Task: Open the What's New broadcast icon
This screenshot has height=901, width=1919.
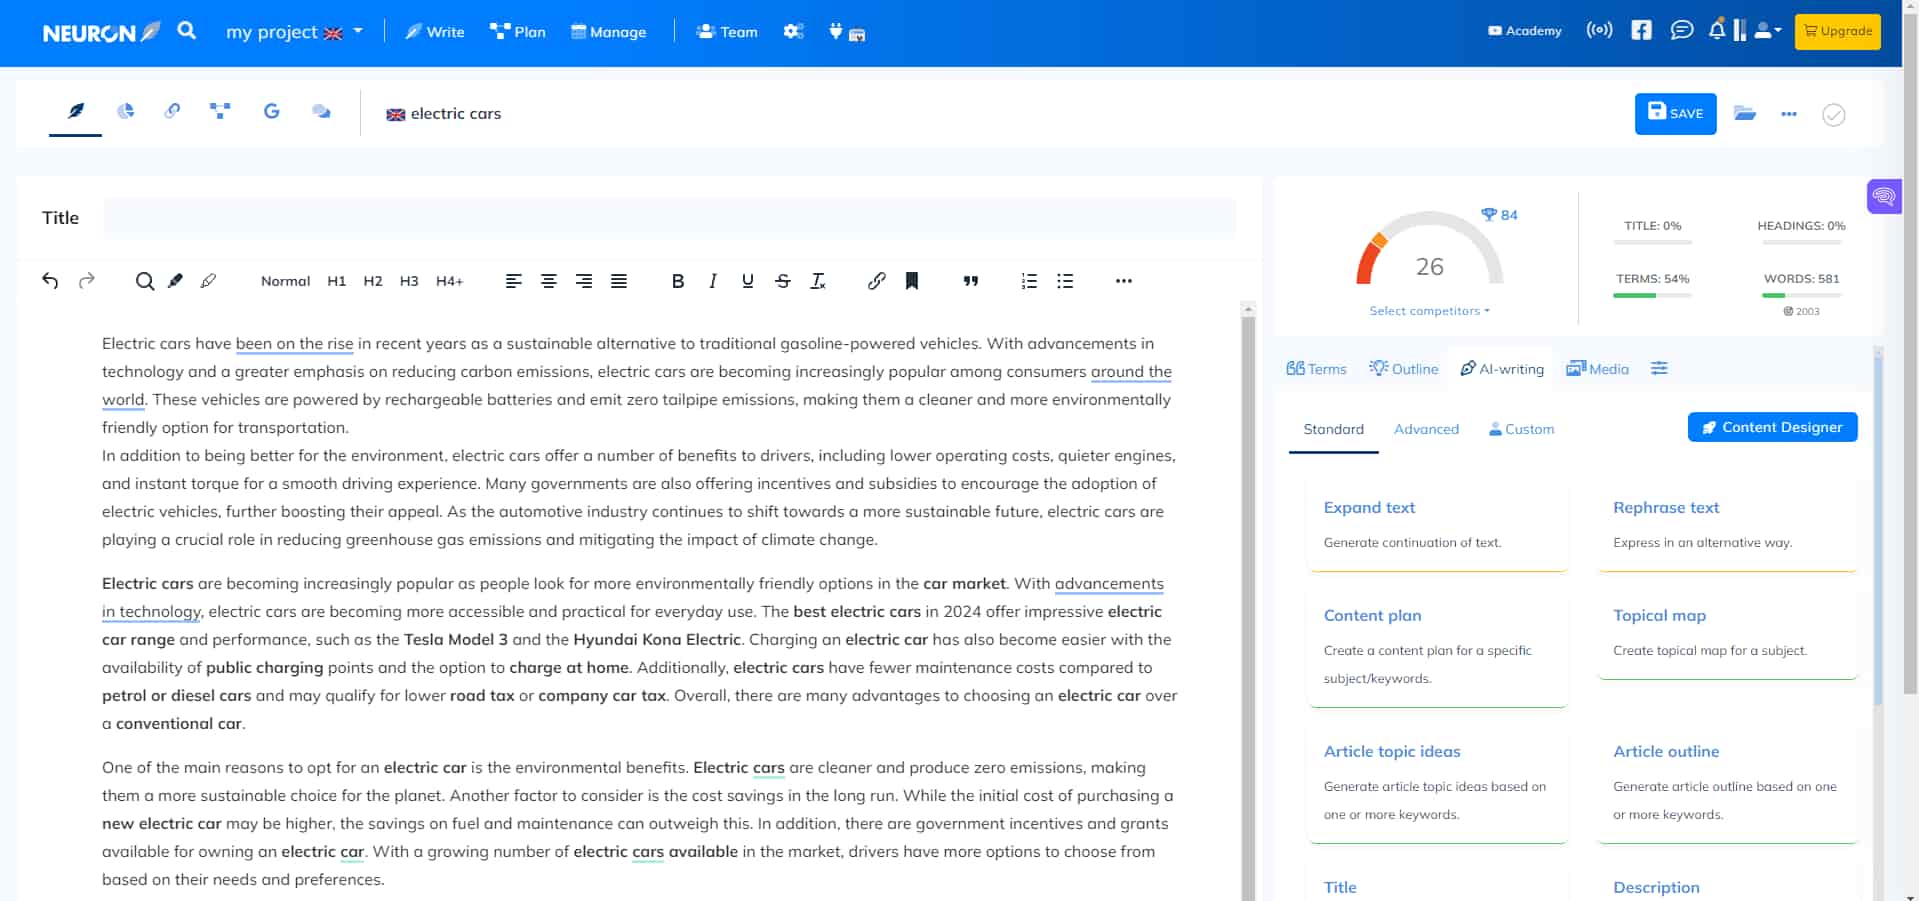Action: coord(1598,30)
